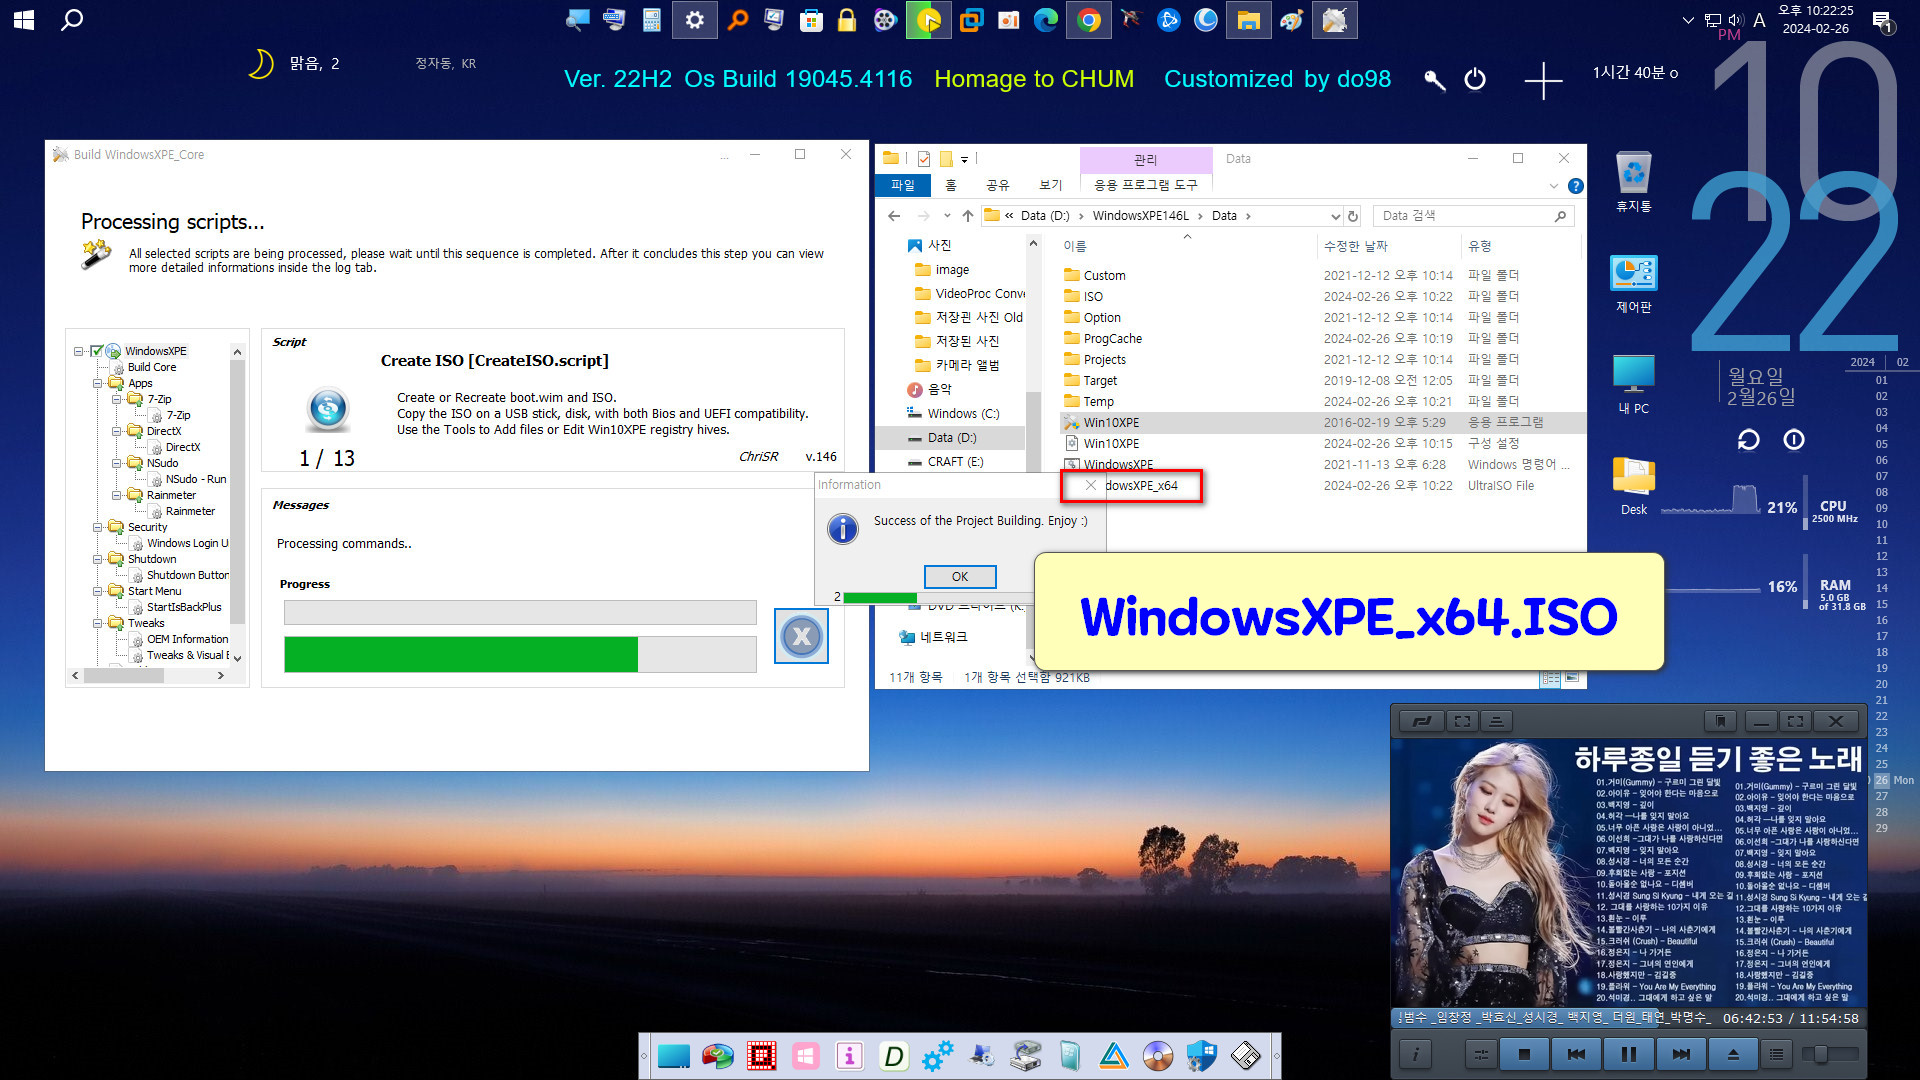Toggle media player fullscreen button at top left
Viewport: 1920px width, 1080px height.
tap(1462, 721)
